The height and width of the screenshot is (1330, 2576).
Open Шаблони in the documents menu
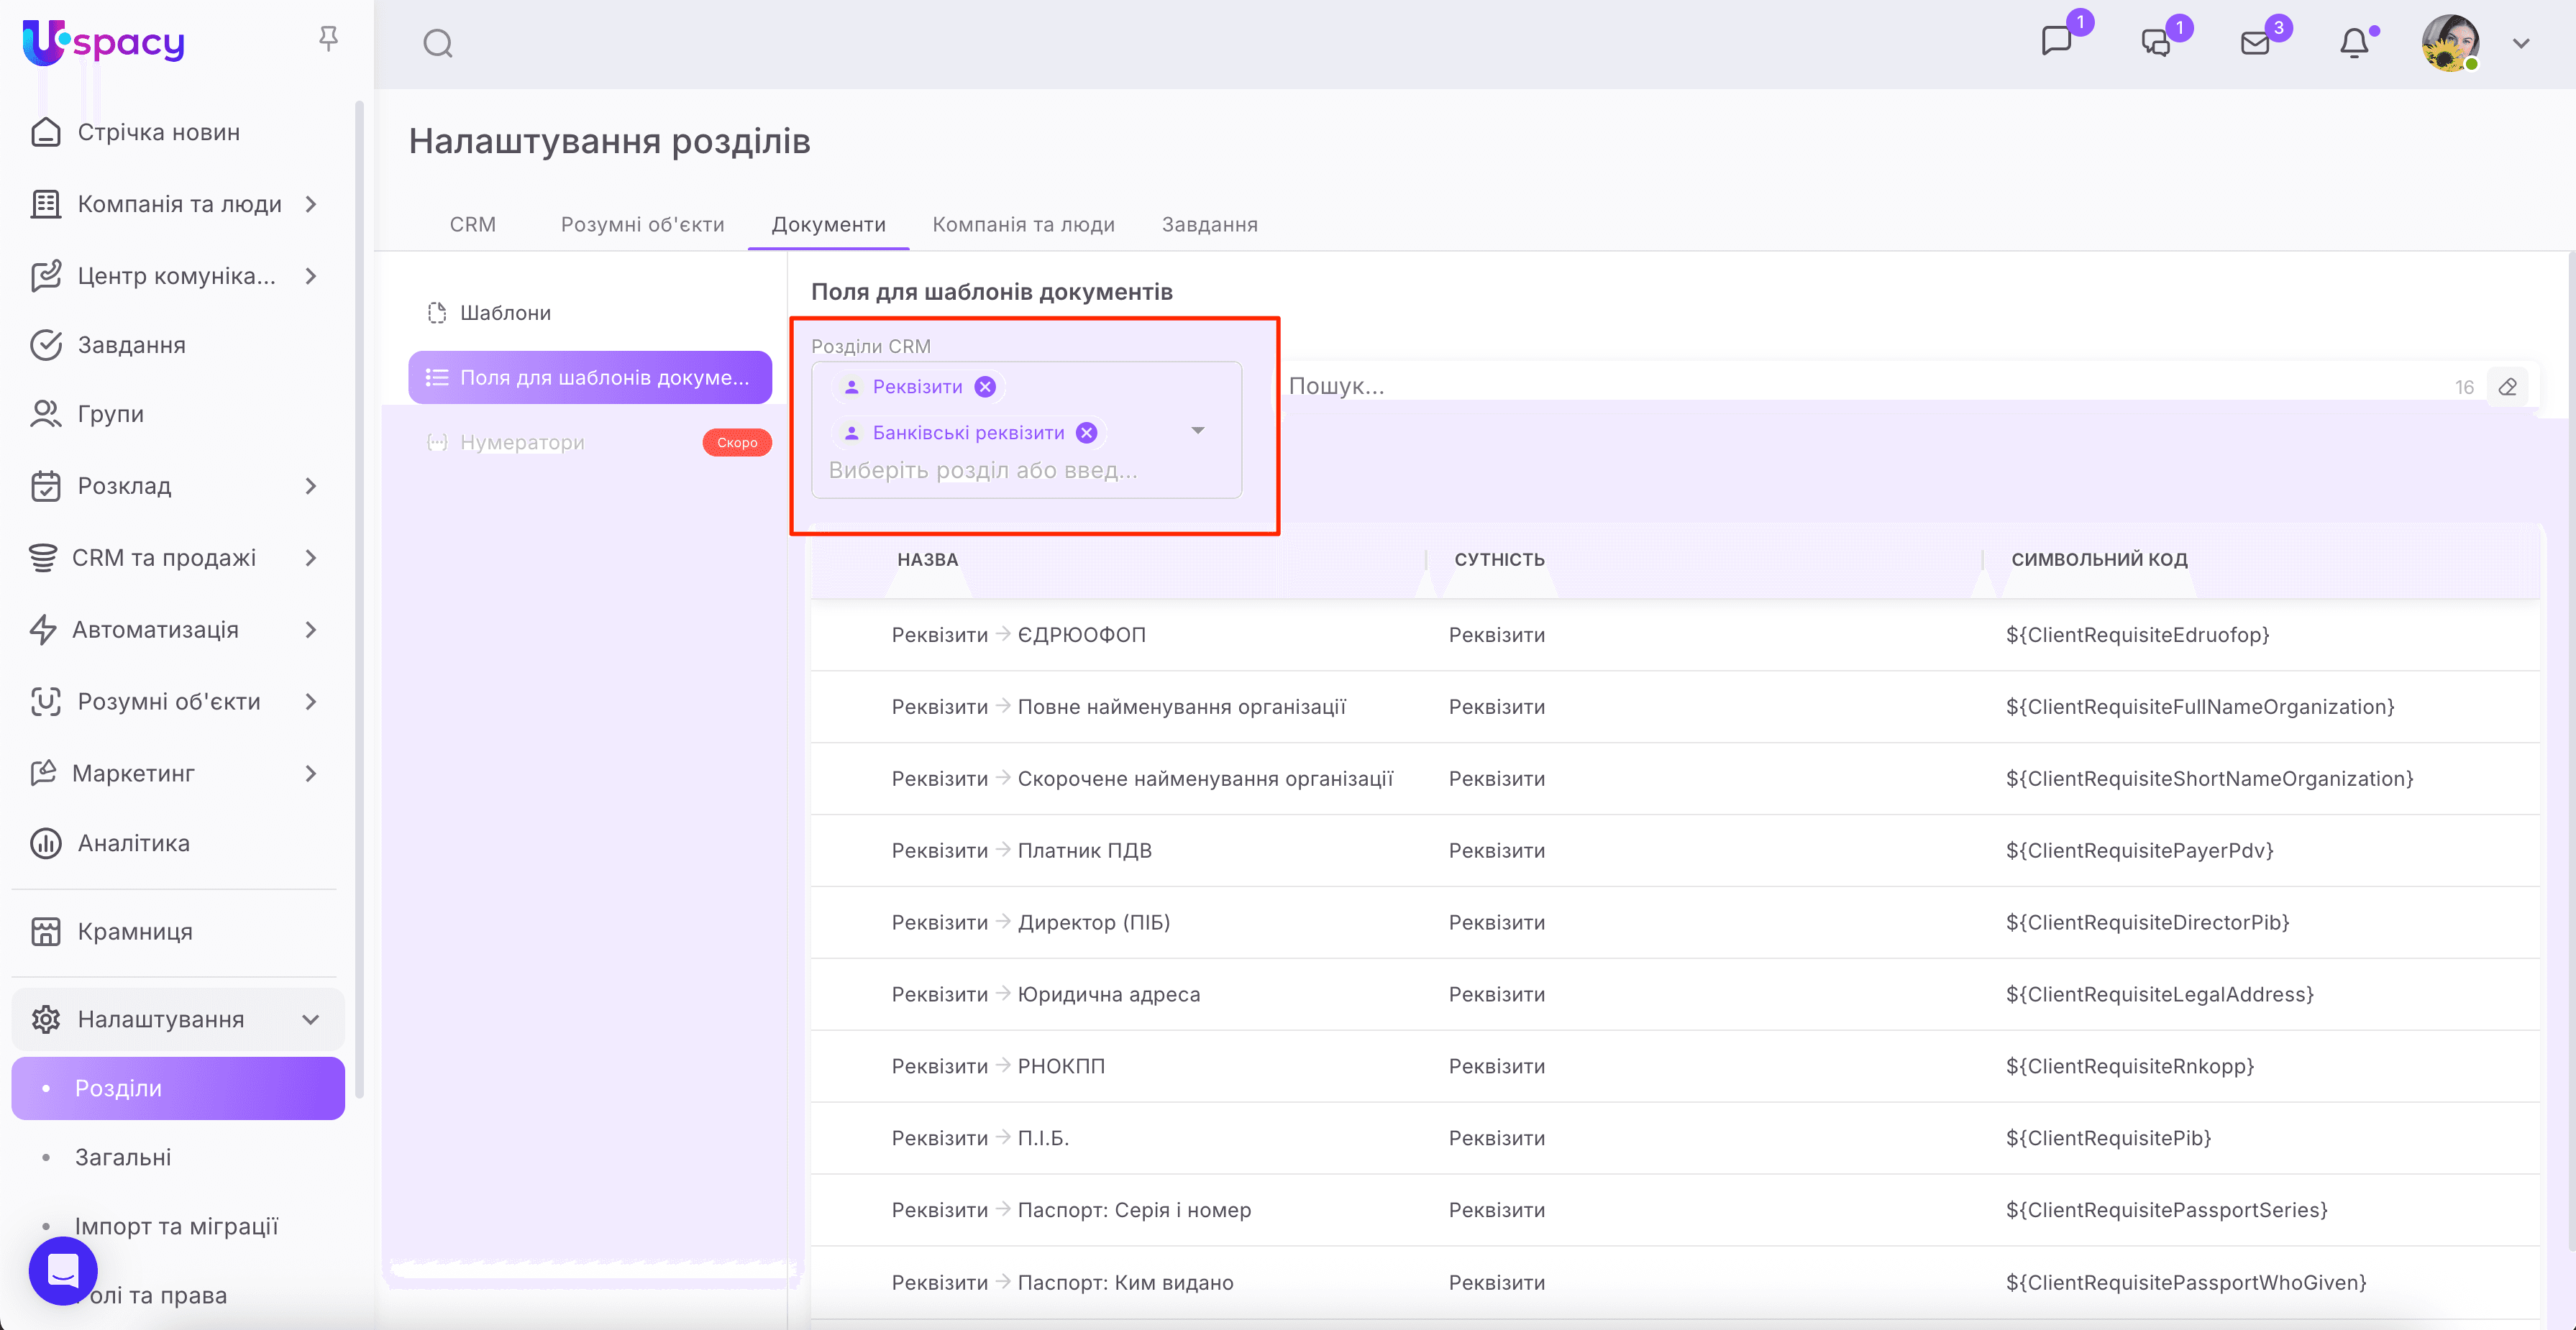pos(505,313)
